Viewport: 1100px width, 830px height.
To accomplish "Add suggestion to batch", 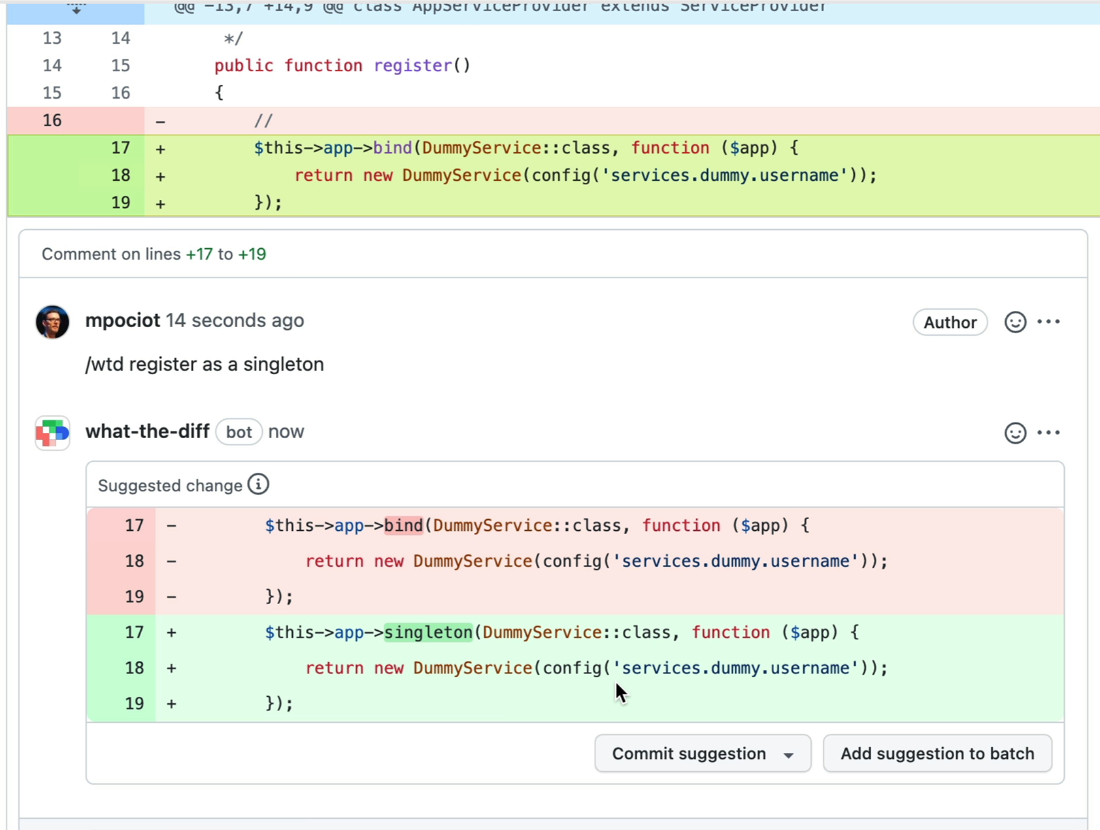I will click(x=937, y=754).
